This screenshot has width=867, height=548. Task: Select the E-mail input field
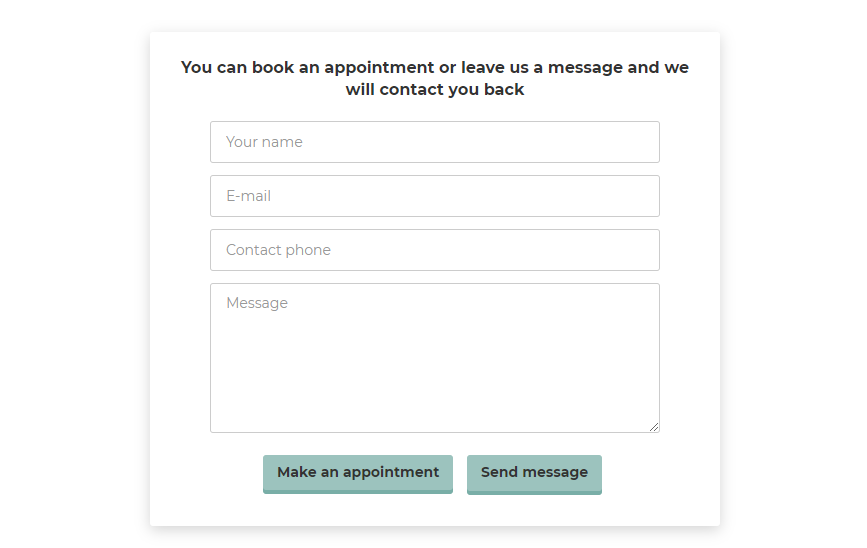[x=435, y=196]
